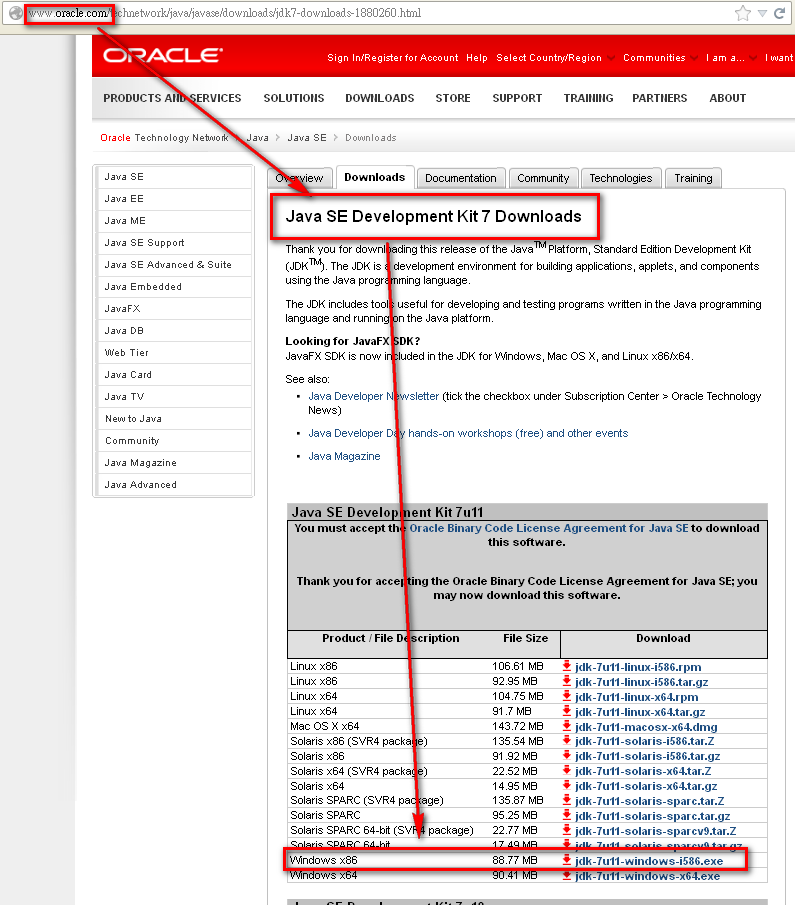Select Java SE Support in the sidebar
Image resolution: width=795 pixels, height=905 pixels.
[x=174, y=242]
